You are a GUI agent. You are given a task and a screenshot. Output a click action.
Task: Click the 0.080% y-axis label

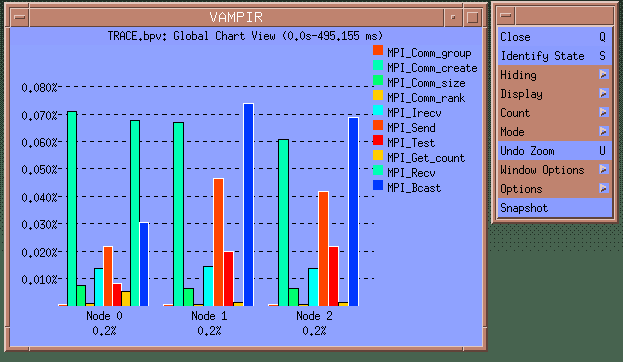pyautogui.click(x=39, y=87)
